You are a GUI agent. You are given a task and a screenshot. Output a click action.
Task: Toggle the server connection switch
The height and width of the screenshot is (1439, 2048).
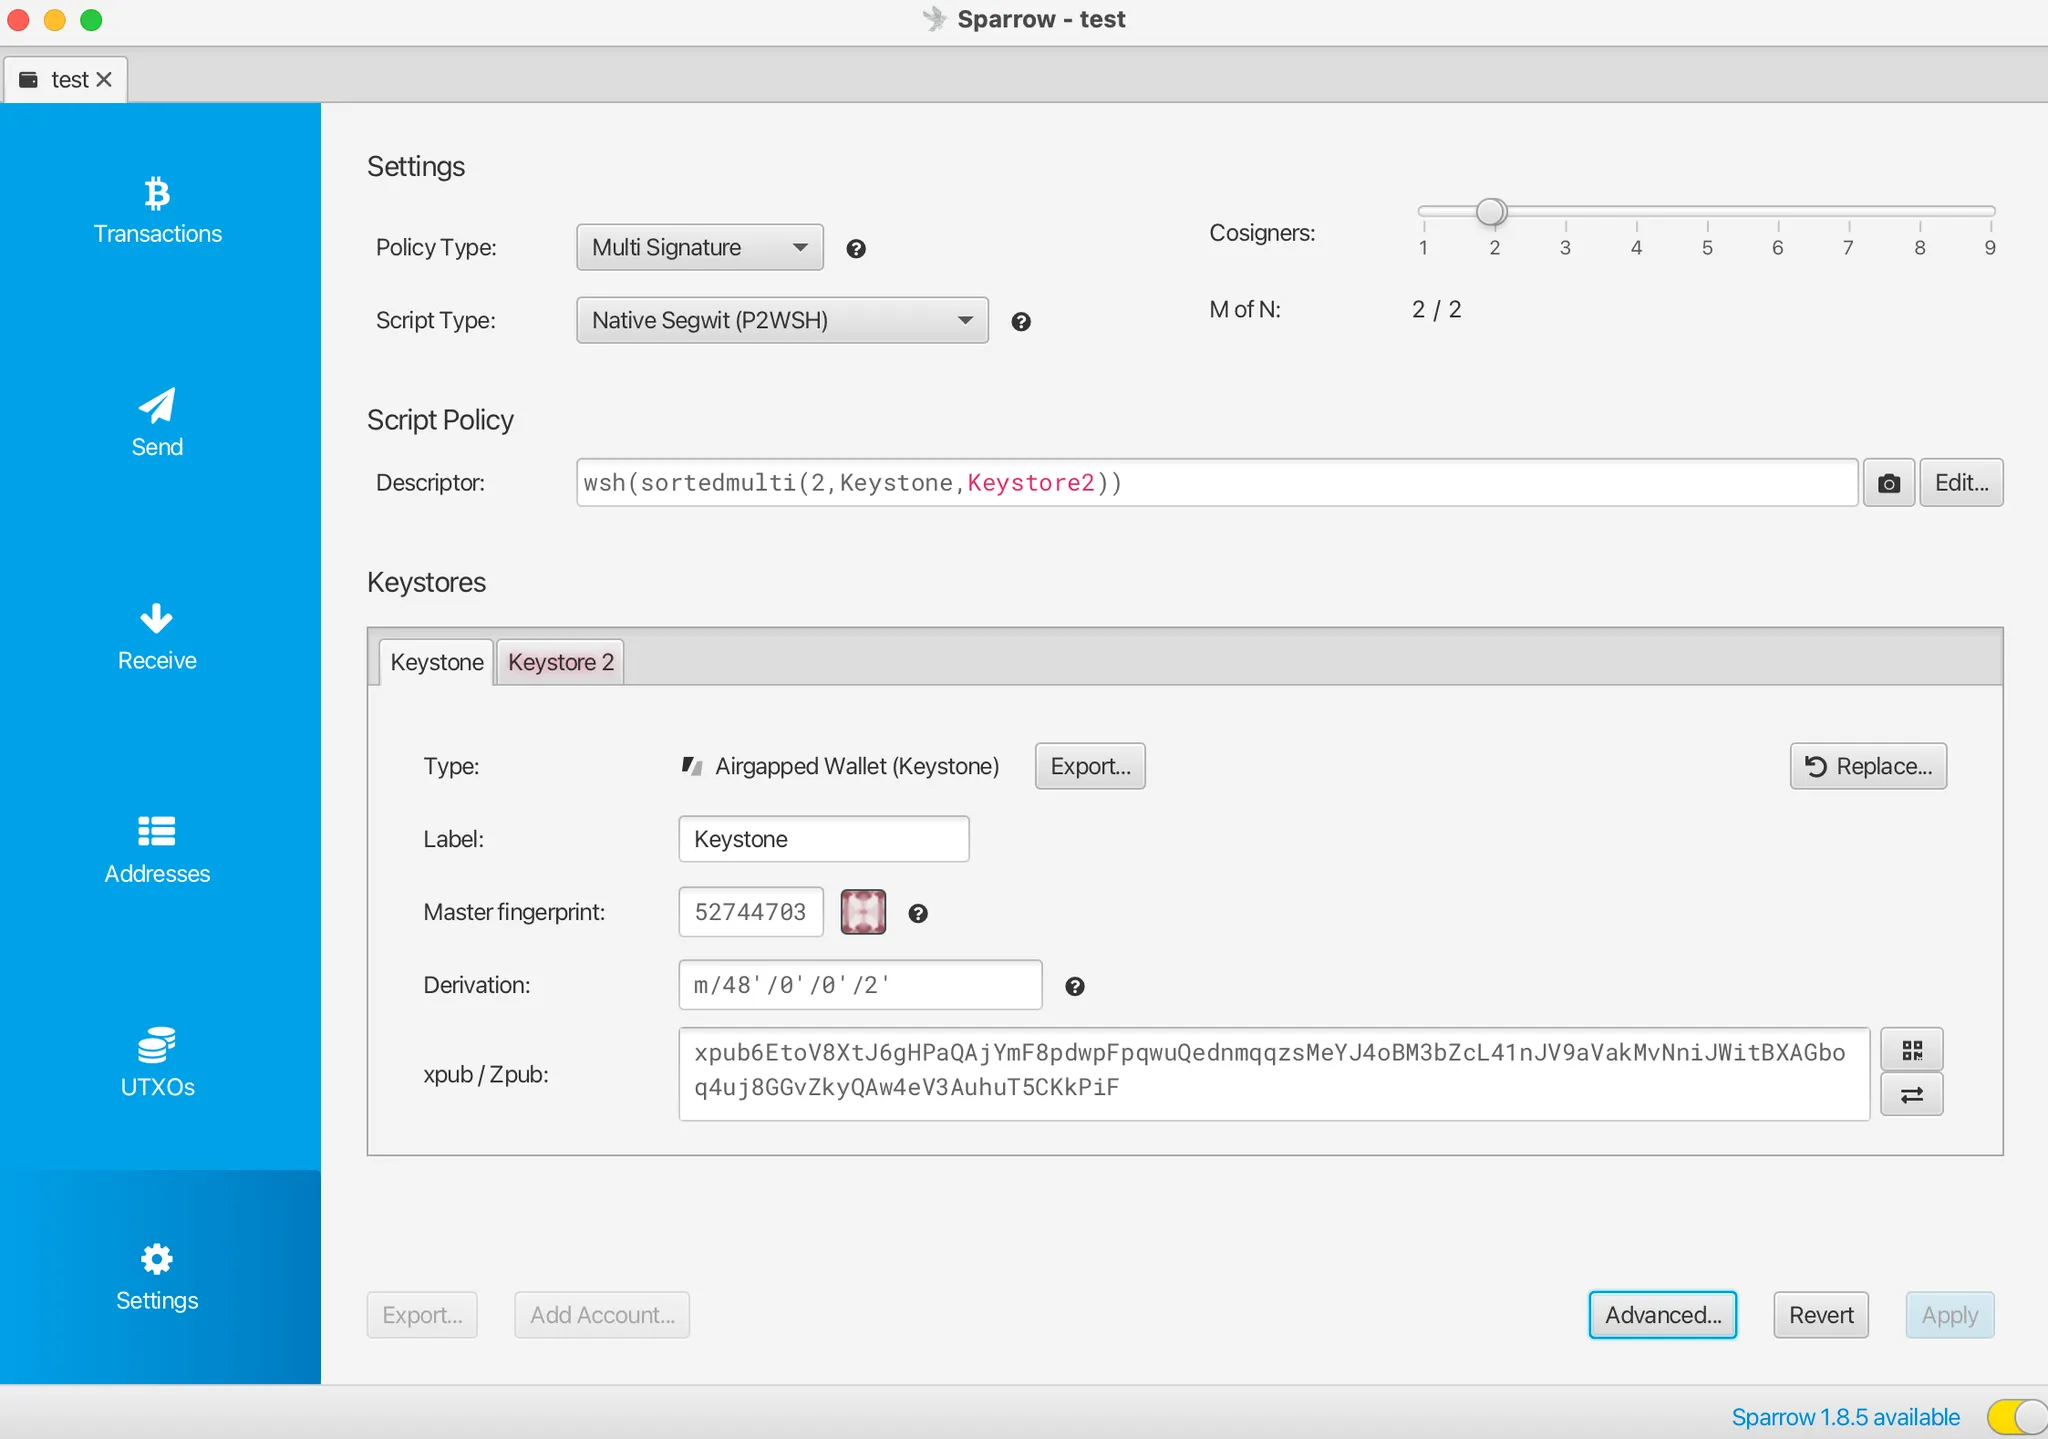tap(2016, 1416)
